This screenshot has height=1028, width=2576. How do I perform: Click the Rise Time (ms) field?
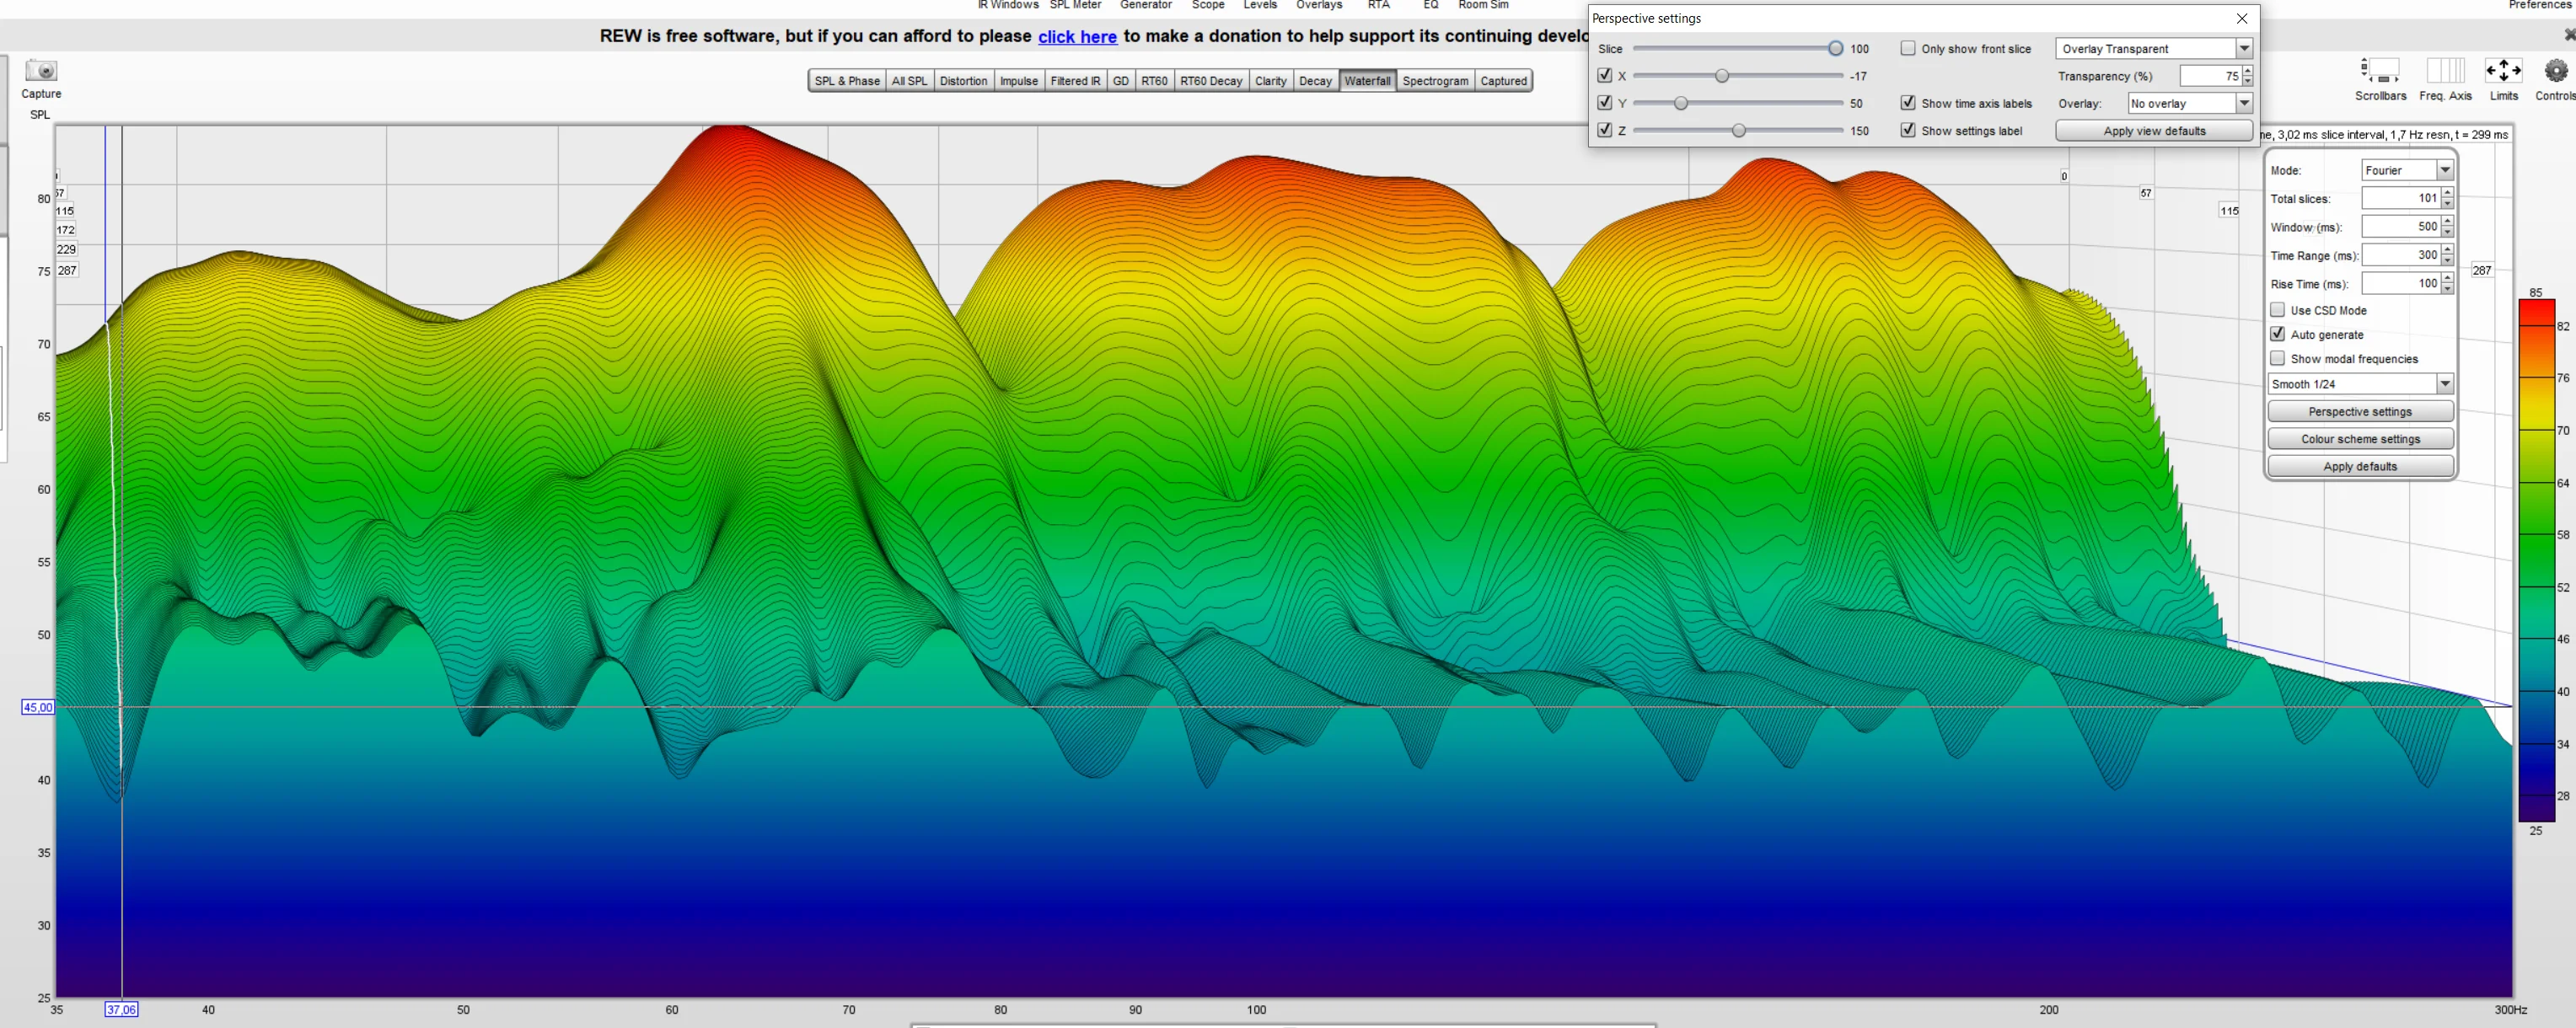pos(2401,283)
